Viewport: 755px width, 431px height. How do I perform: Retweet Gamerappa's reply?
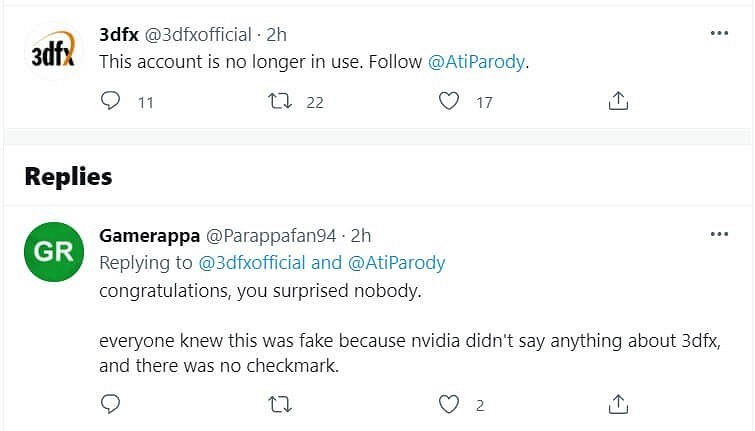click(281, 404)
